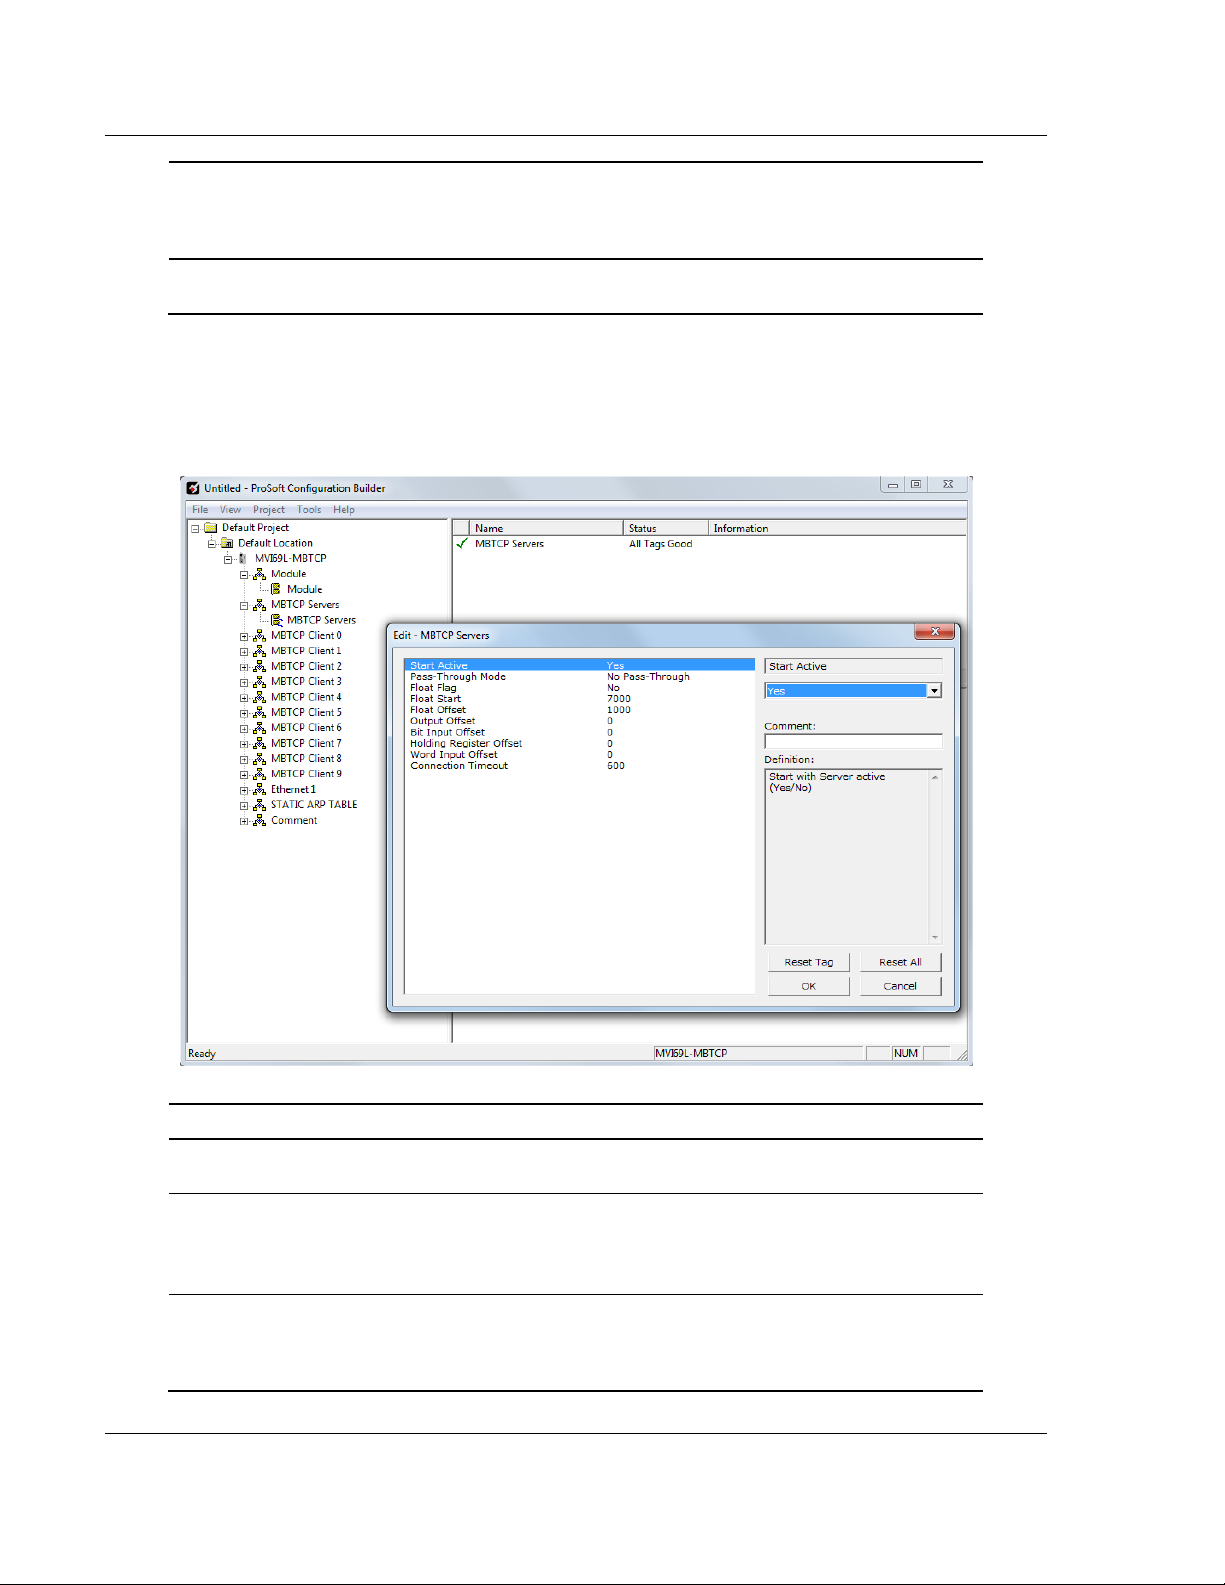The image size is (1225, 1585).
Task: Collapse the Default Project tree node
Action: click(x=196, y=528)
